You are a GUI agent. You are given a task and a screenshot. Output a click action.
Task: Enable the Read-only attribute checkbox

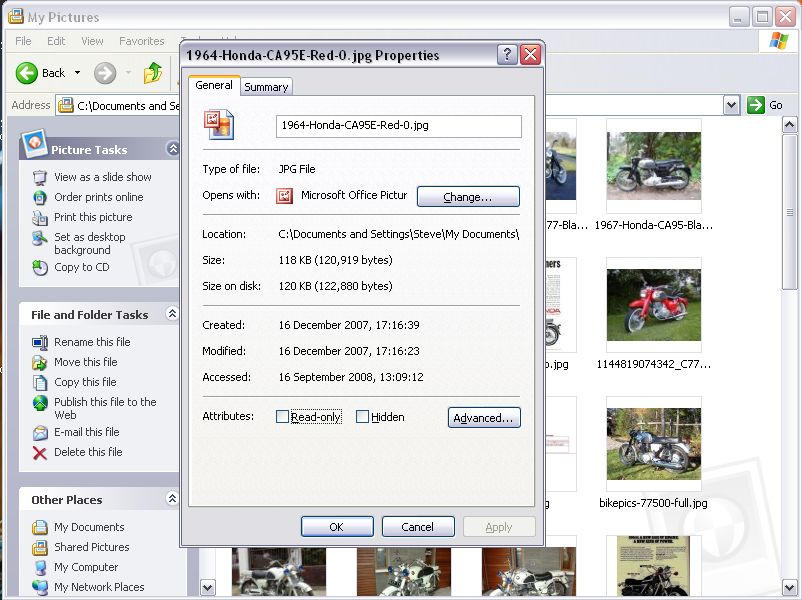tap(283, 417)
